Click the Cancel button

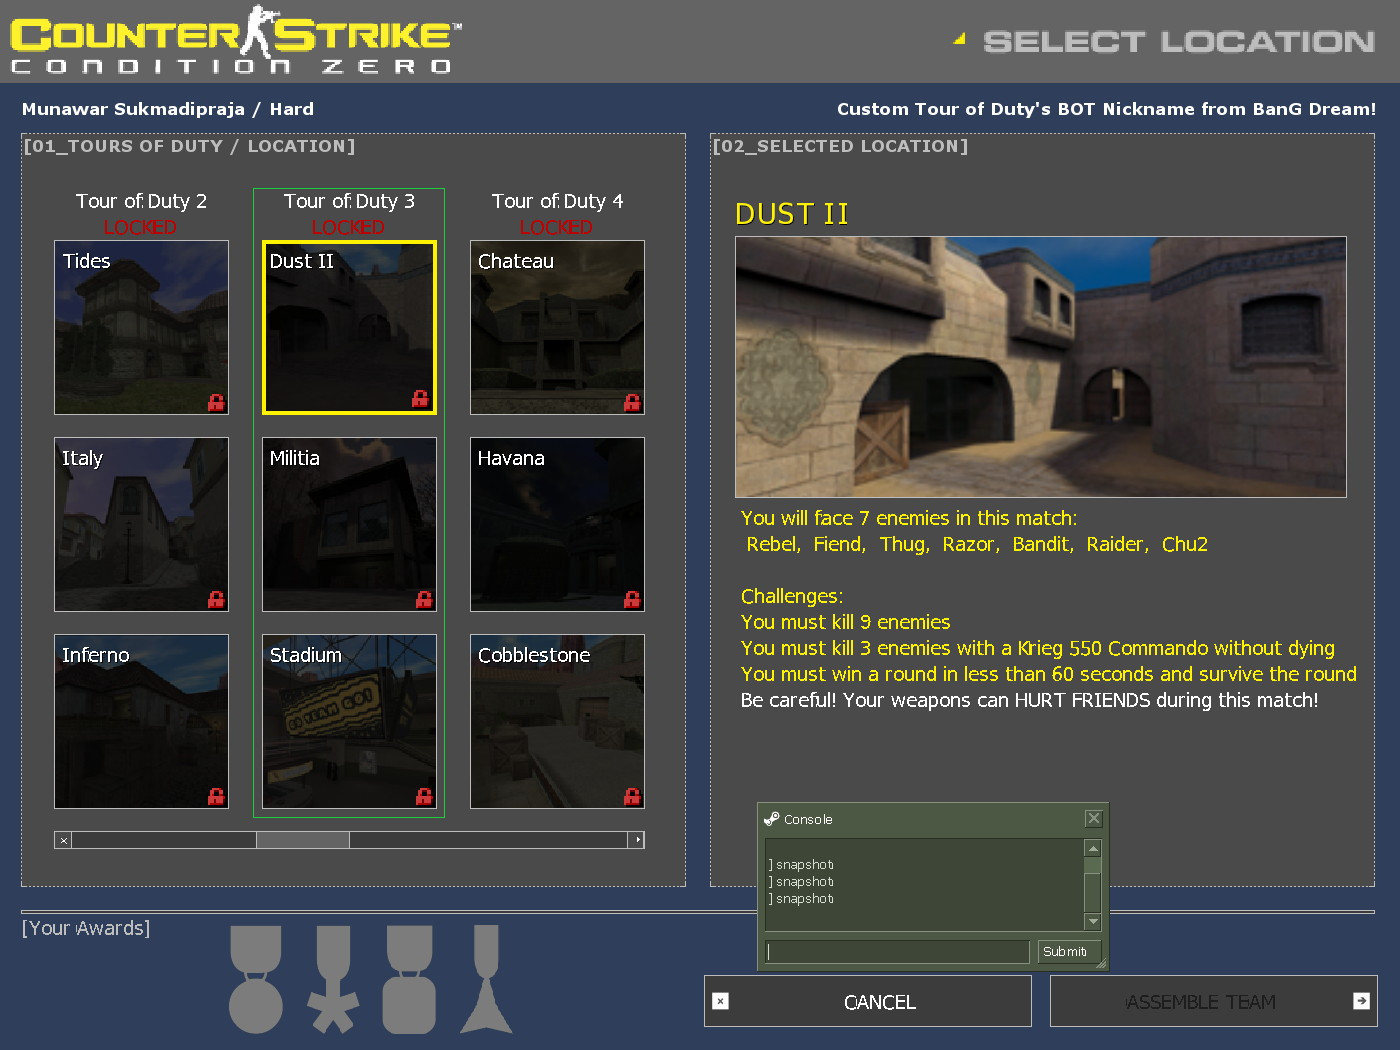(x=880, y=1001)
